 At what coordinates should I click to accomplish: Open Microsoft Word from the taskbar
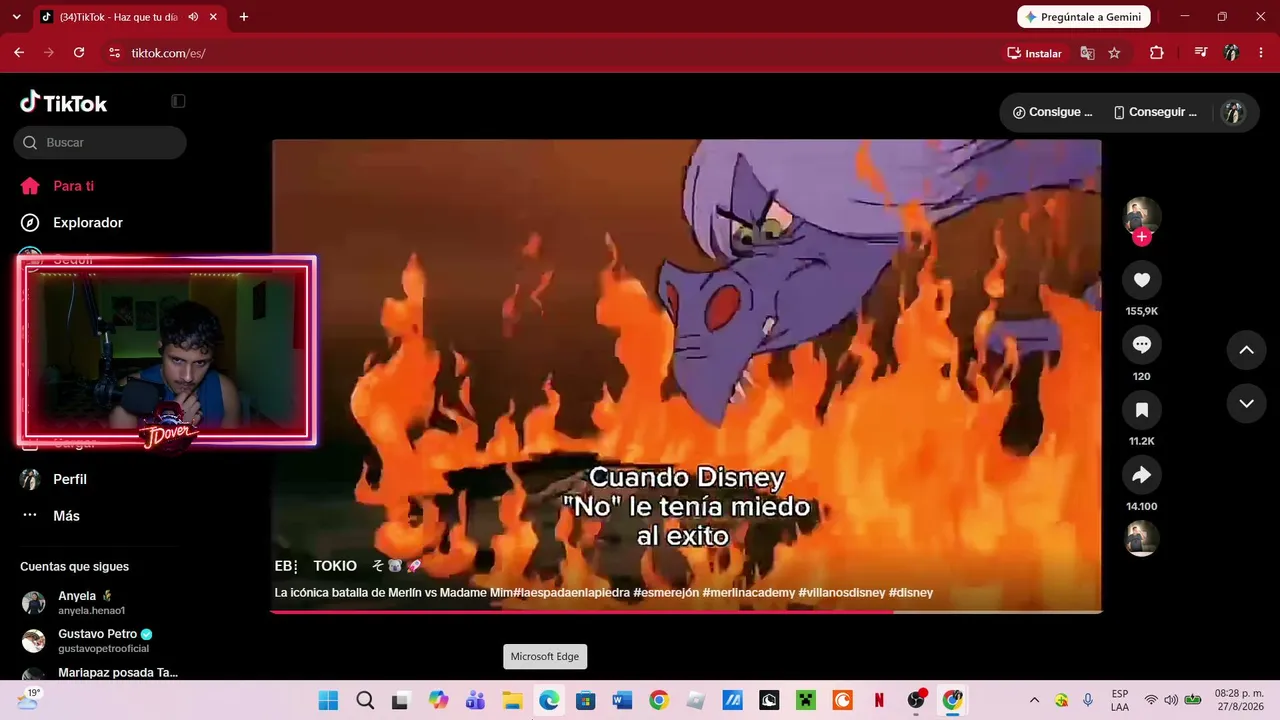coord(622,700)
